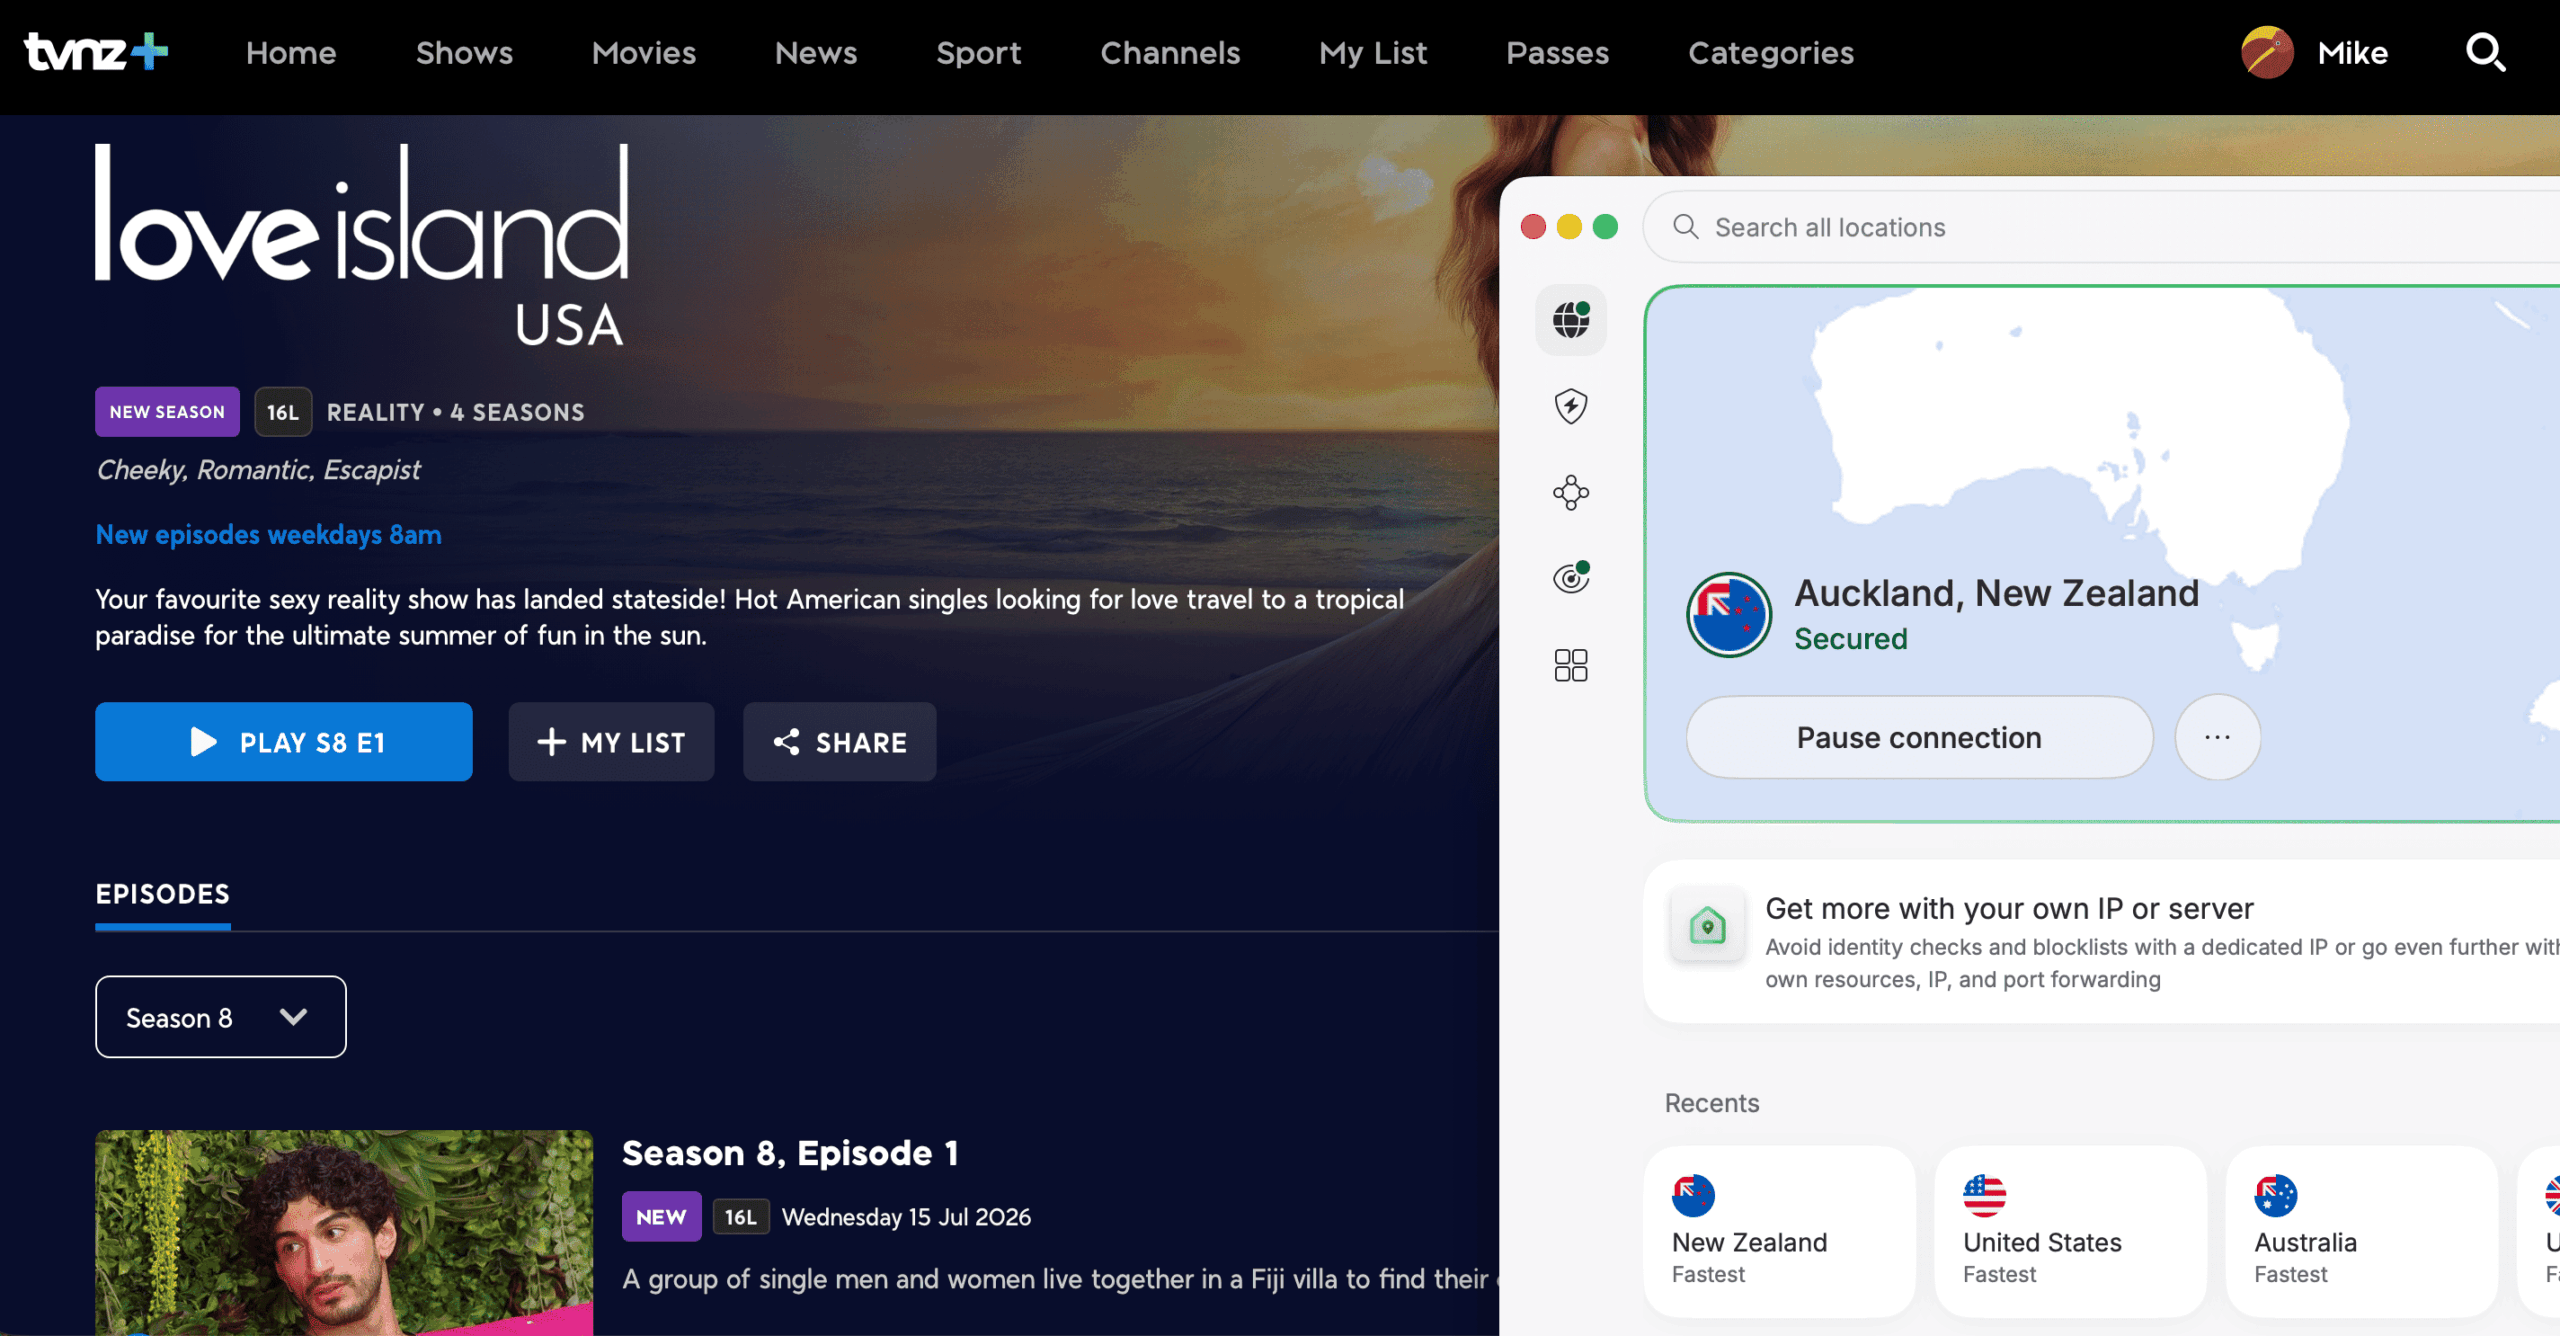The width and height of the screenshot is (2560, 1336).
Task: Open the News menu item
Action: [816, 52]
